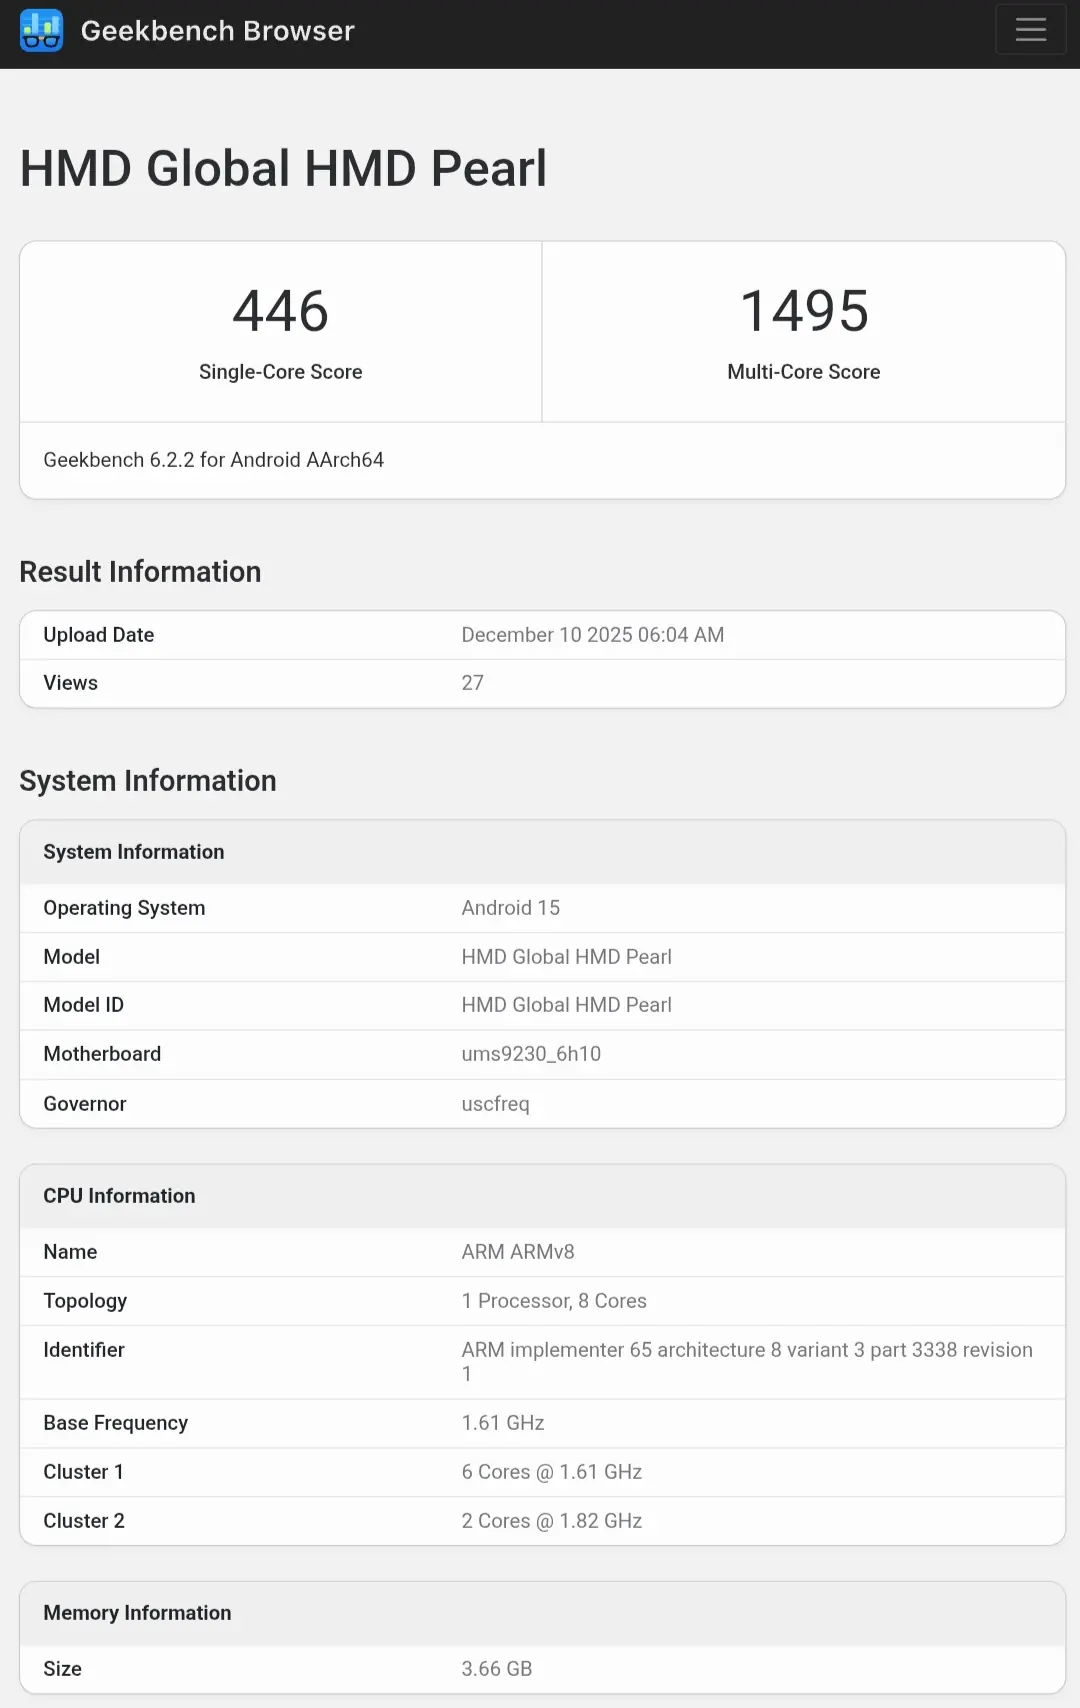Viewport: 1080px width, 1708px height.
Task: Click the Android 15 operating system value
Action: 510,908
